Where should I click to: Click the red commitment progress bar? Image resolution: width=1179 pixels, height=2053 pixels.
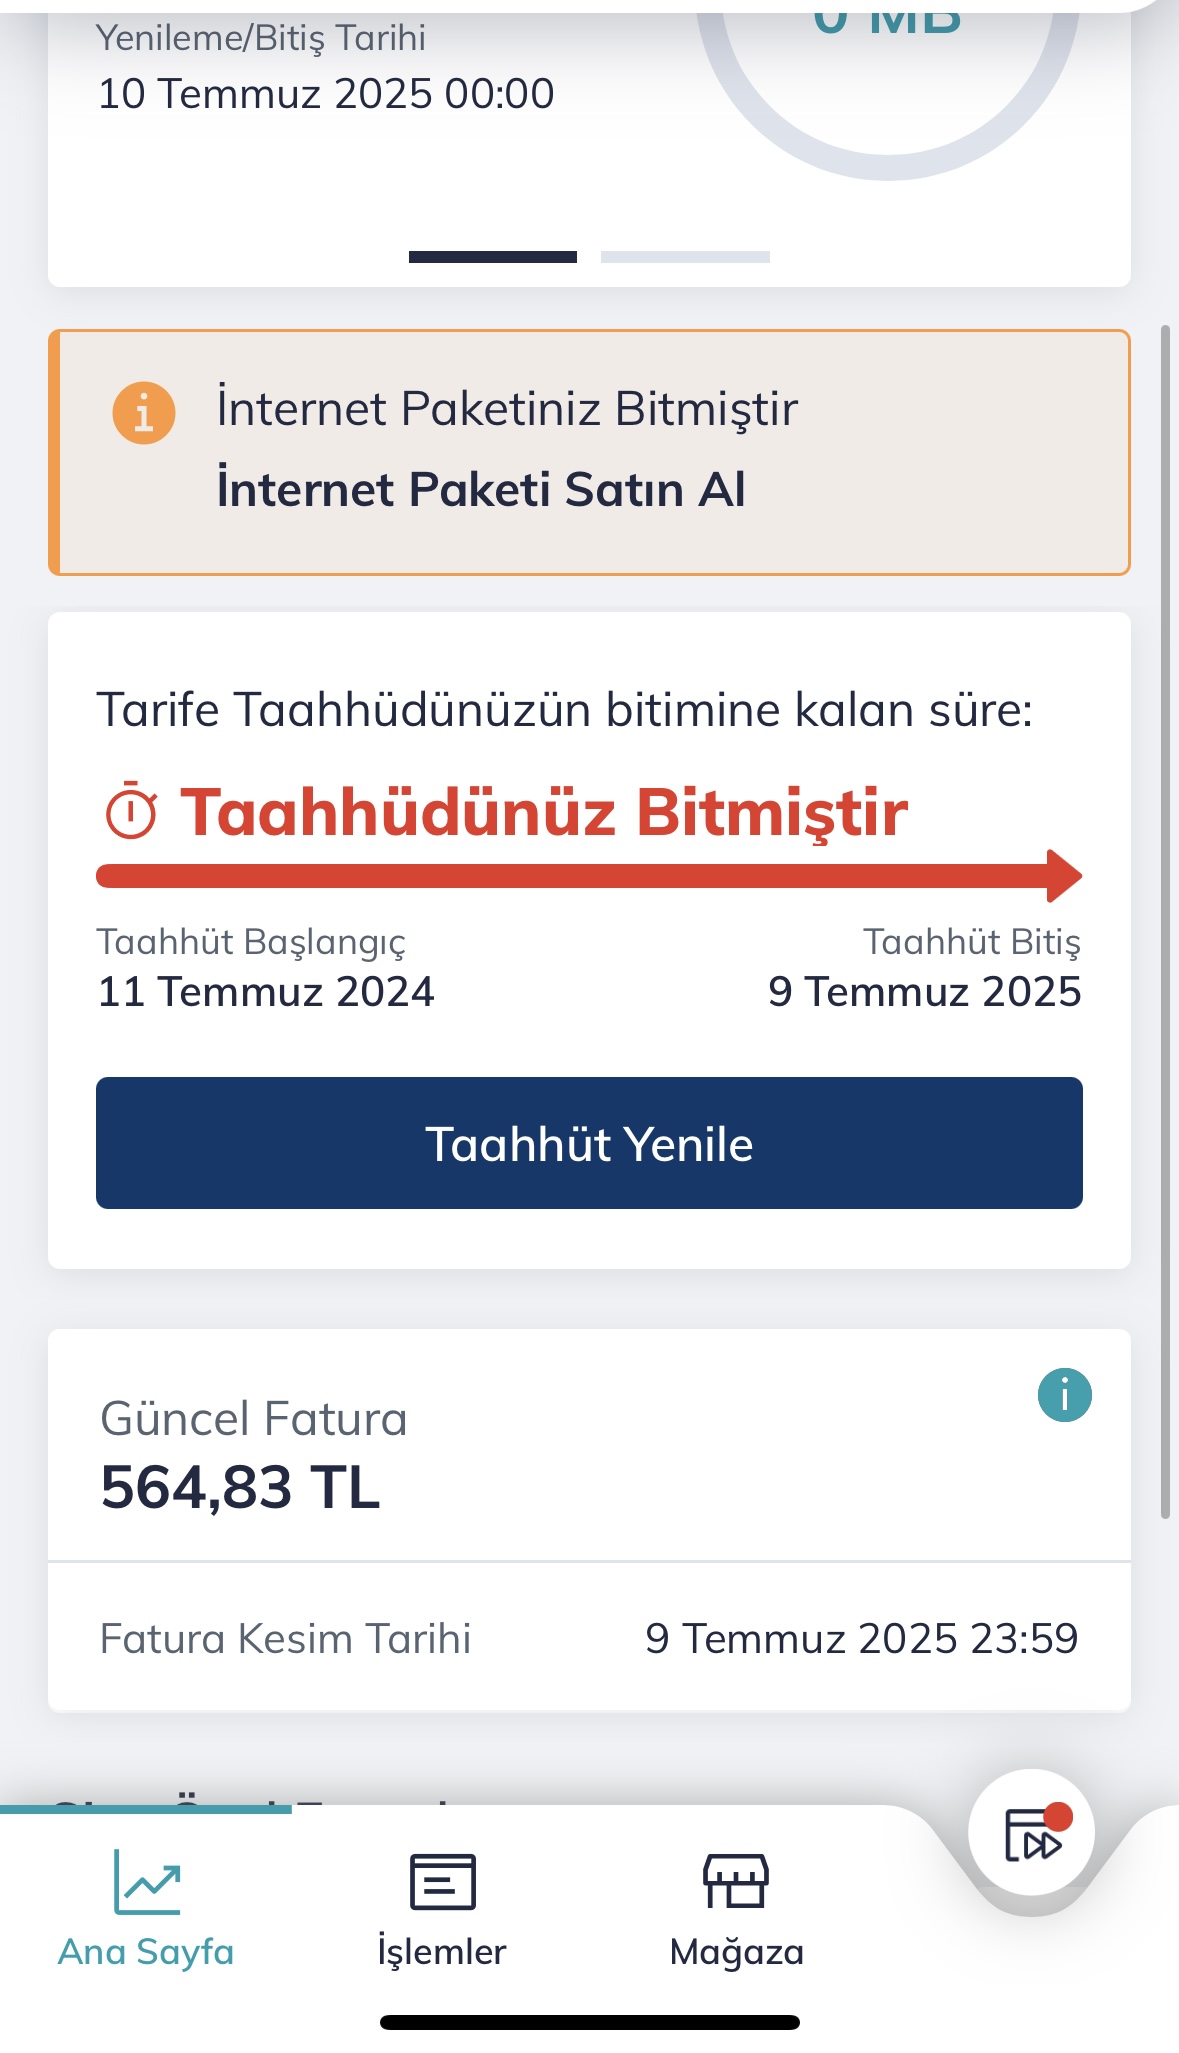click(x=572, y=877)
